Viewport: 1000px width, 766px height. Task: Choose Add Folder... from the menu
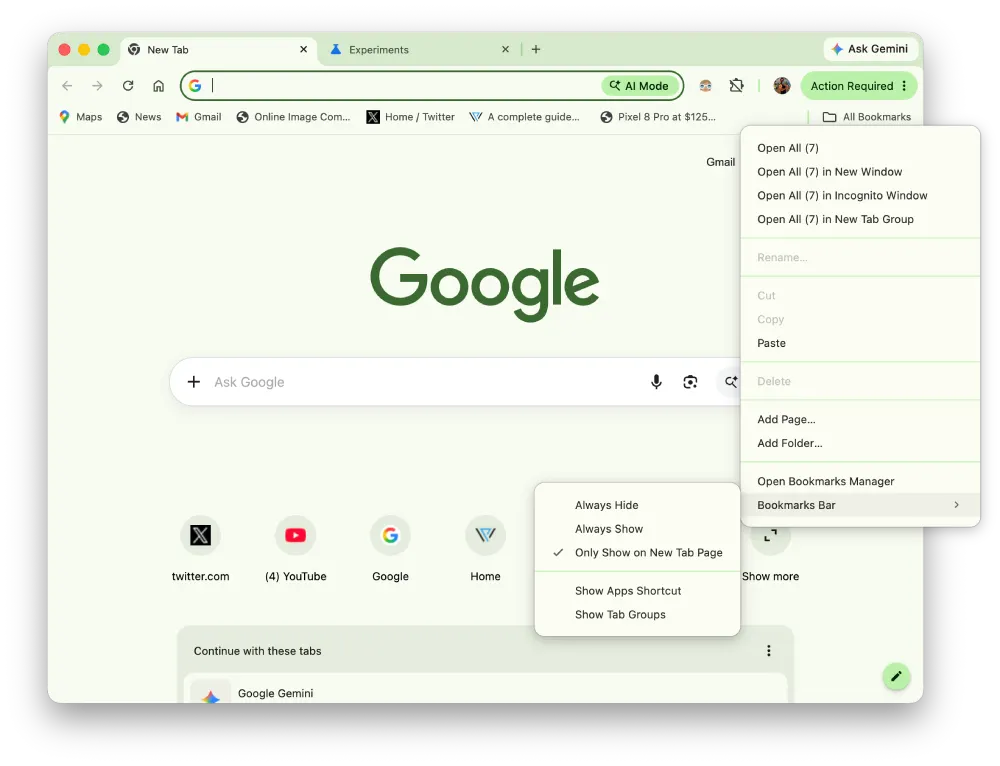click(860, 443)
